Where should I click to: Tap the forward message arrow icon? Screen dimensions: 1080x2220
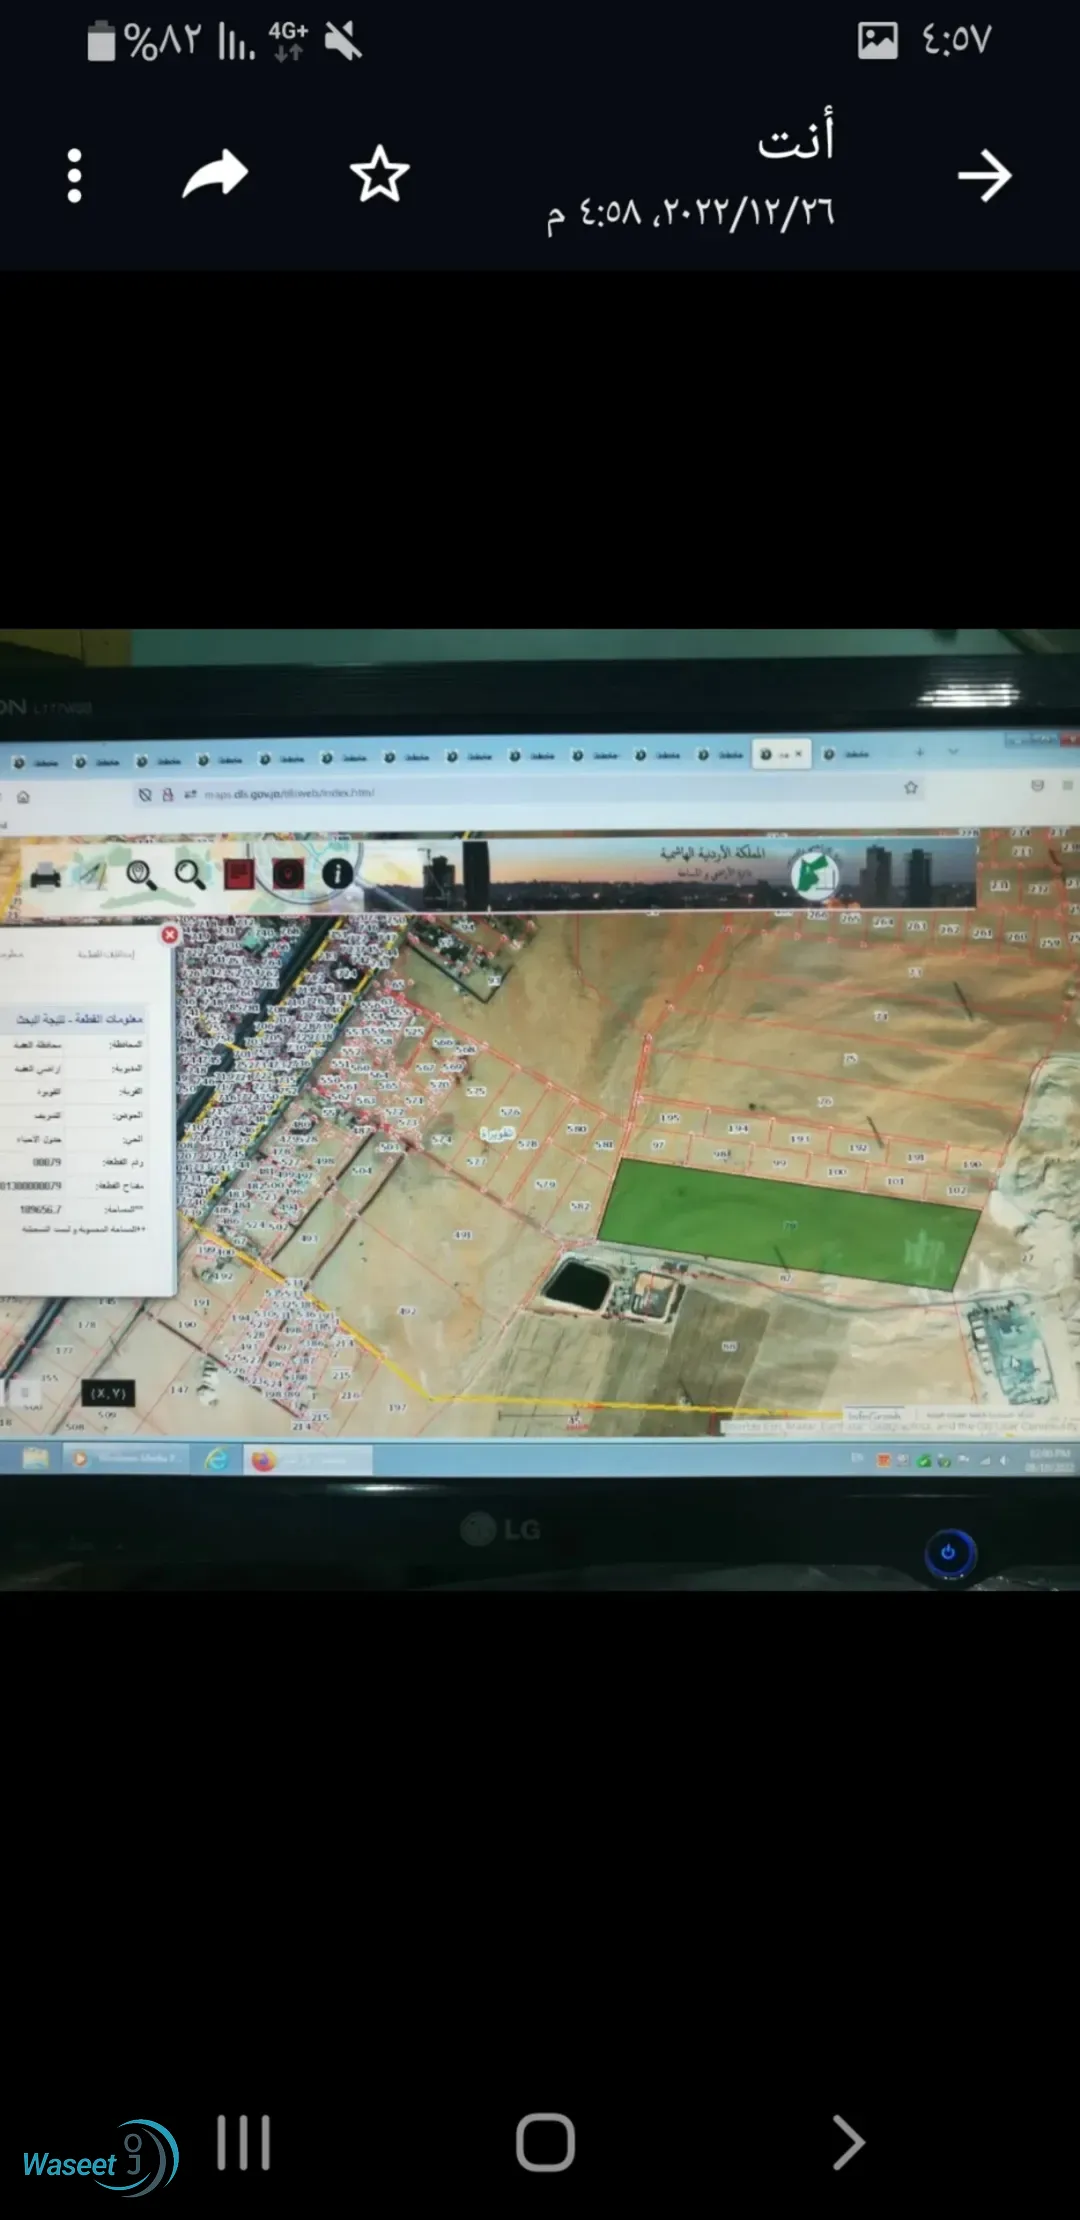215,174
